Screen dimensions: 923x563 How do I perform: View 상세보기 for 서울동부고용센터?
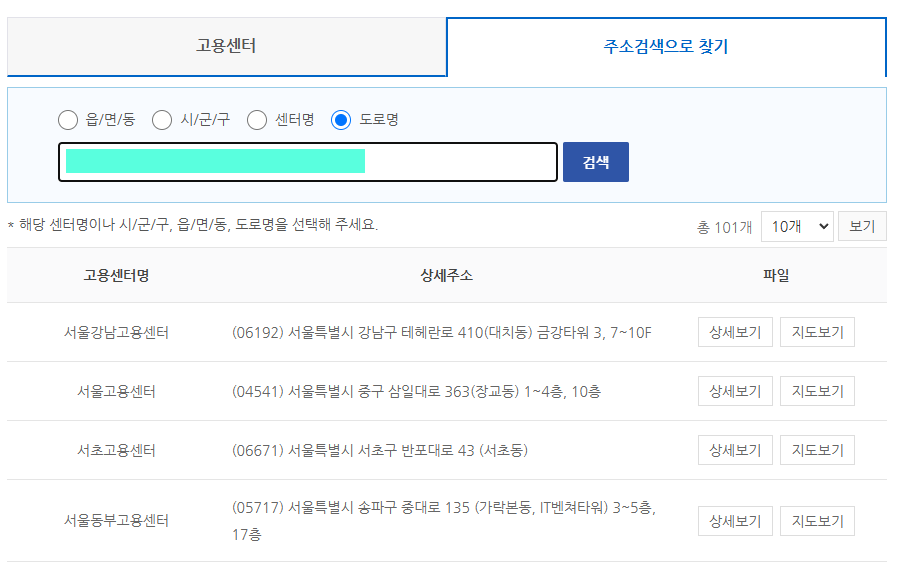point(735,521)
